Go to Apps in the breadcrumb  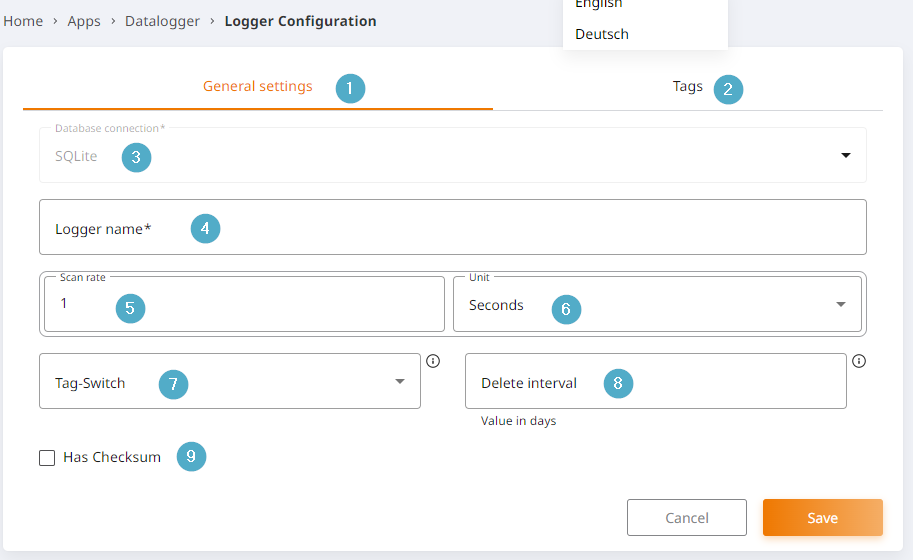coord(84,22)
